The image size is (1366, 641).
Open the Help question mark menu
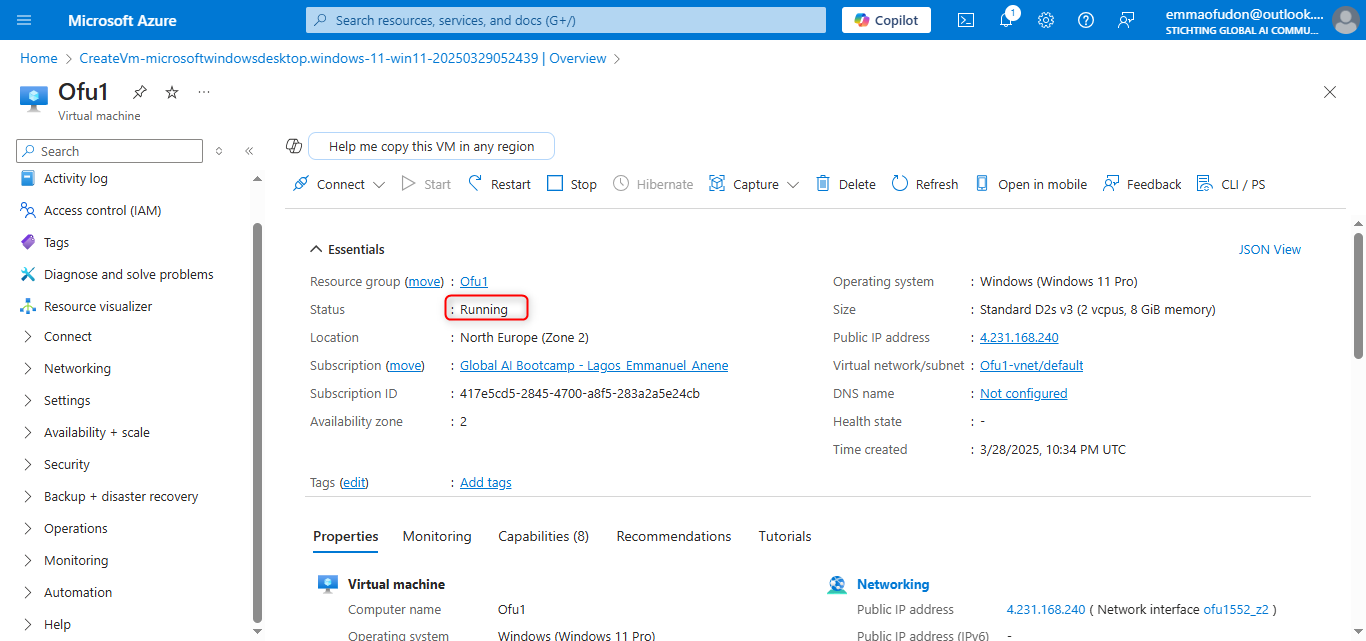click(1086, 20)
